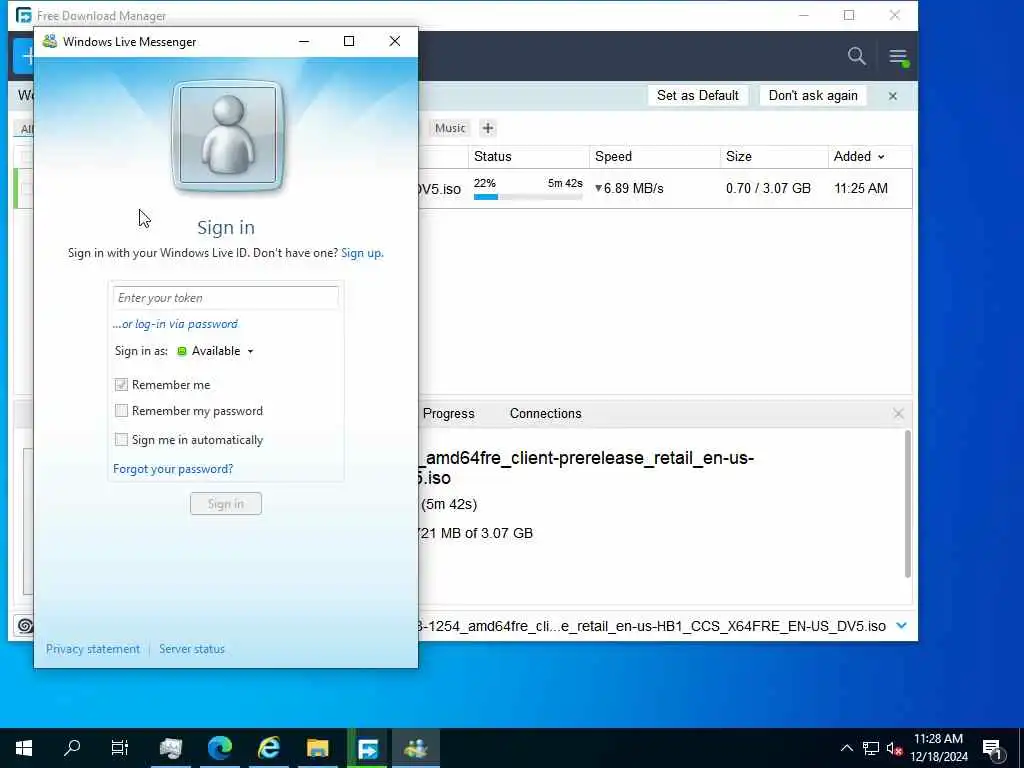Open the Server status link
The height and width of the screenshot is (768, 1024).
tap(192, 648)
